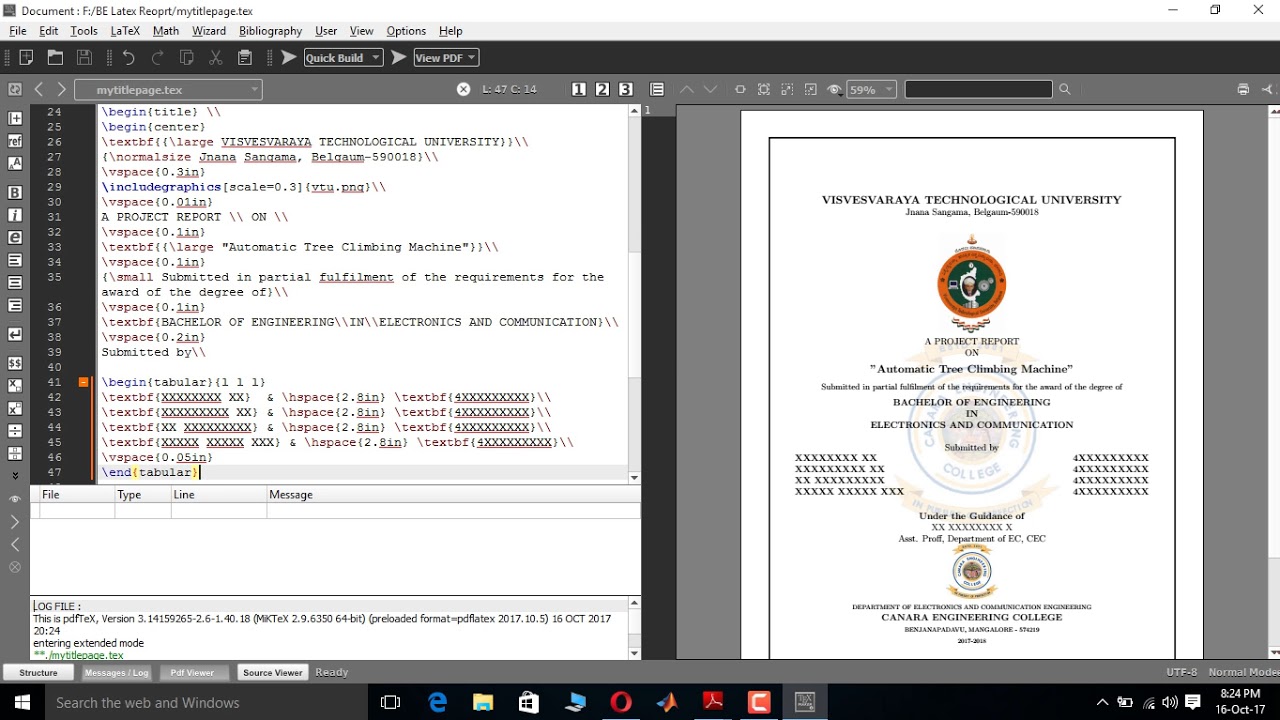
Task: Open the 59% zoom level dropdown
Action: (871, 89)
